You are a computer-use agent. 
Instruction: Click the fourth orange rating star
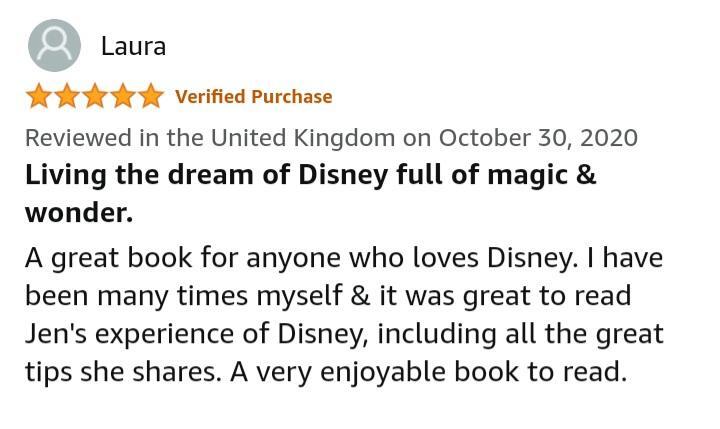pyautogui.click(x=123, y=96)
